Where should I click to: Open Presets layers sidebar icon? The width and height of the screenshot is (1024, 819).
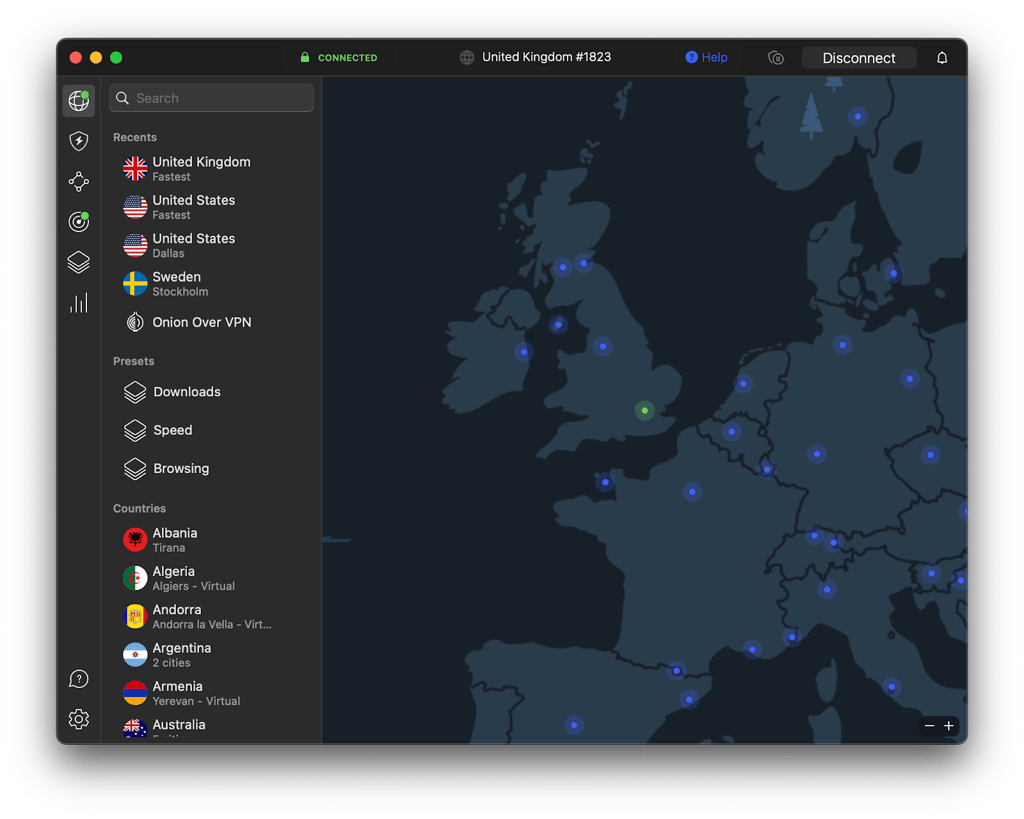(x=78, y=263)
